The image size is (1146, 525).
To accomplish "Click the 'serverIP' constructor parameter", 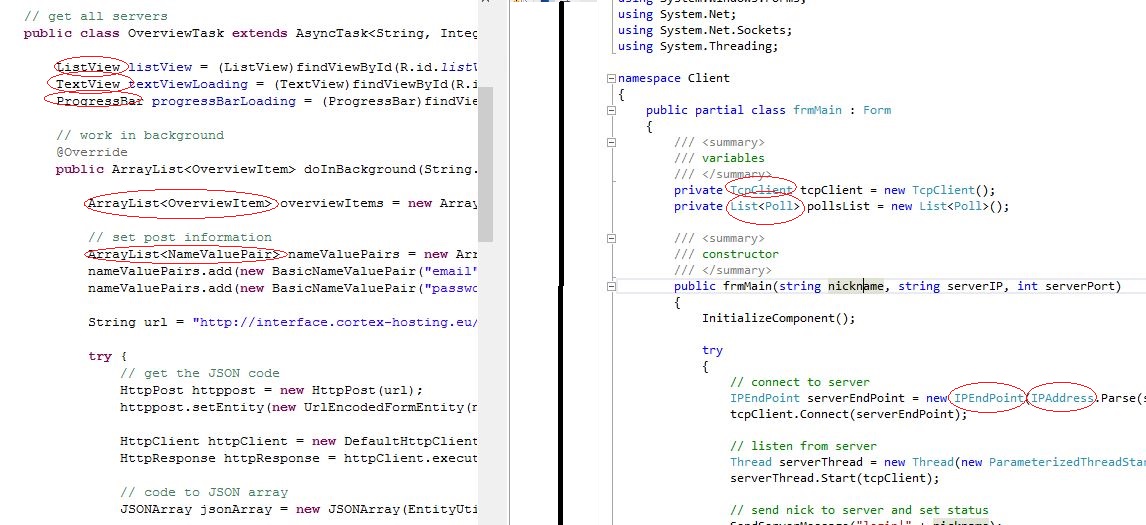I will [975, 286].
